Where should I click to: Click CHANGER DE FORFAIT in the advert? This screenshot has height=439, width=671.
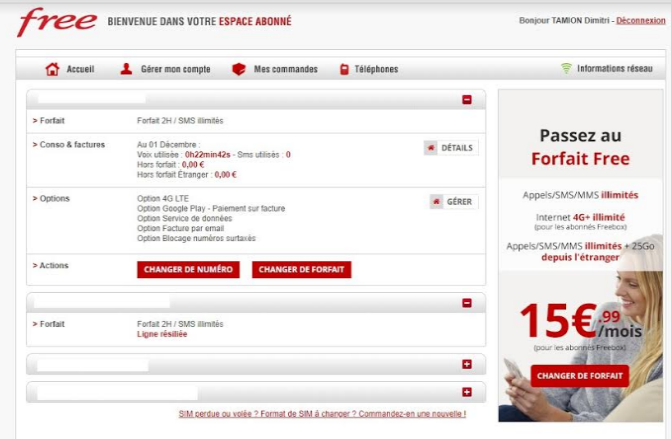(x=580, y=376)
